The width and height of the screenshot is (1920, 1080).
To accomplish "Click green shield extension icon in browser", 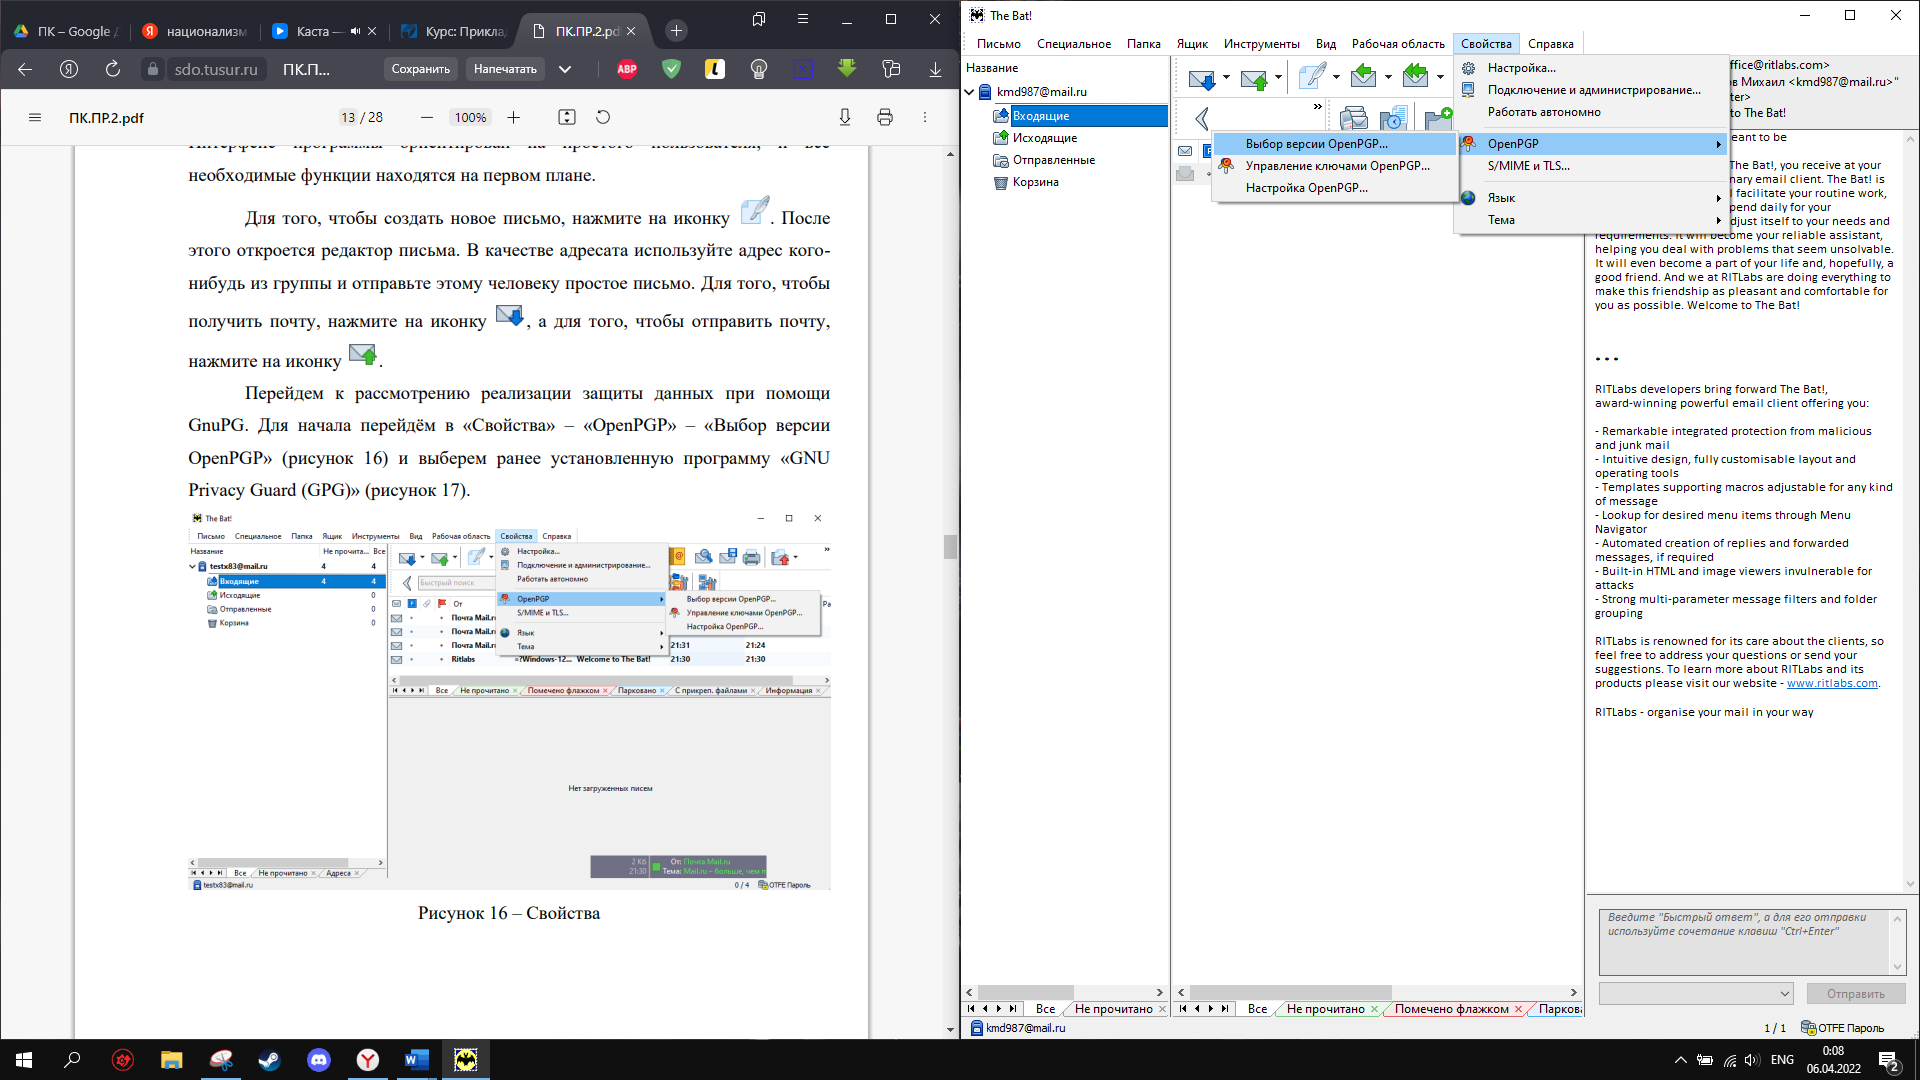I will (x=671, y=69).
